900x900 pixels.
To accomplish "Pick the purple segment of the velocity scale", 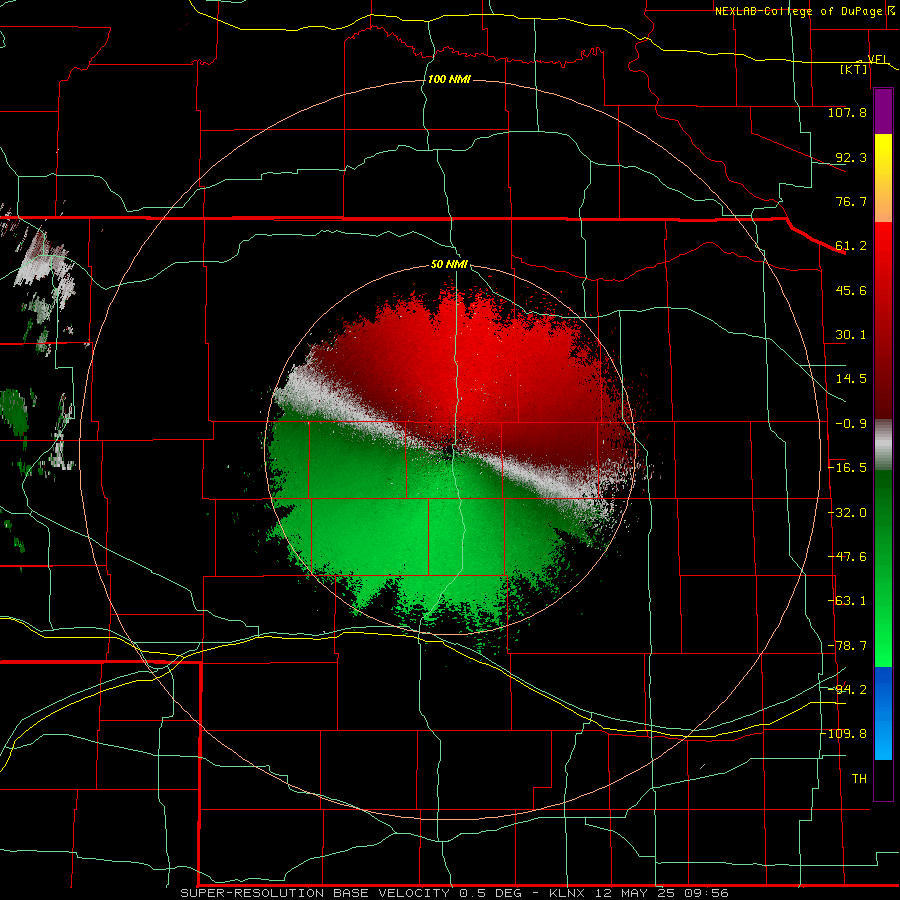I will pyautogui.click(x=883, y=111).
